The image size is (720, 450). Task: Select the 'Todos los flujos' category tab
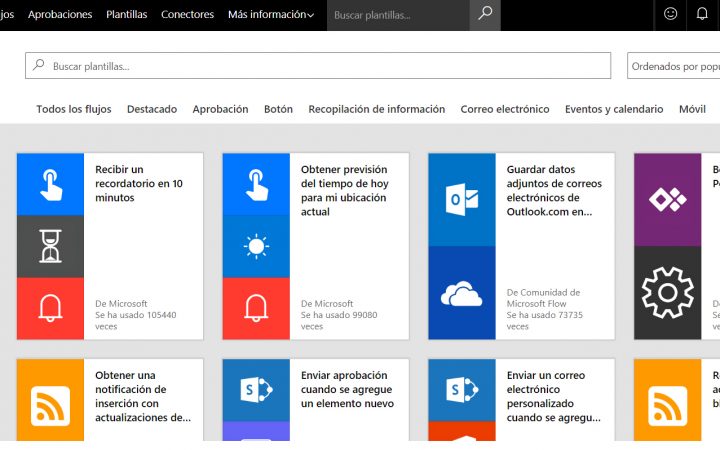tap(74, 109)
